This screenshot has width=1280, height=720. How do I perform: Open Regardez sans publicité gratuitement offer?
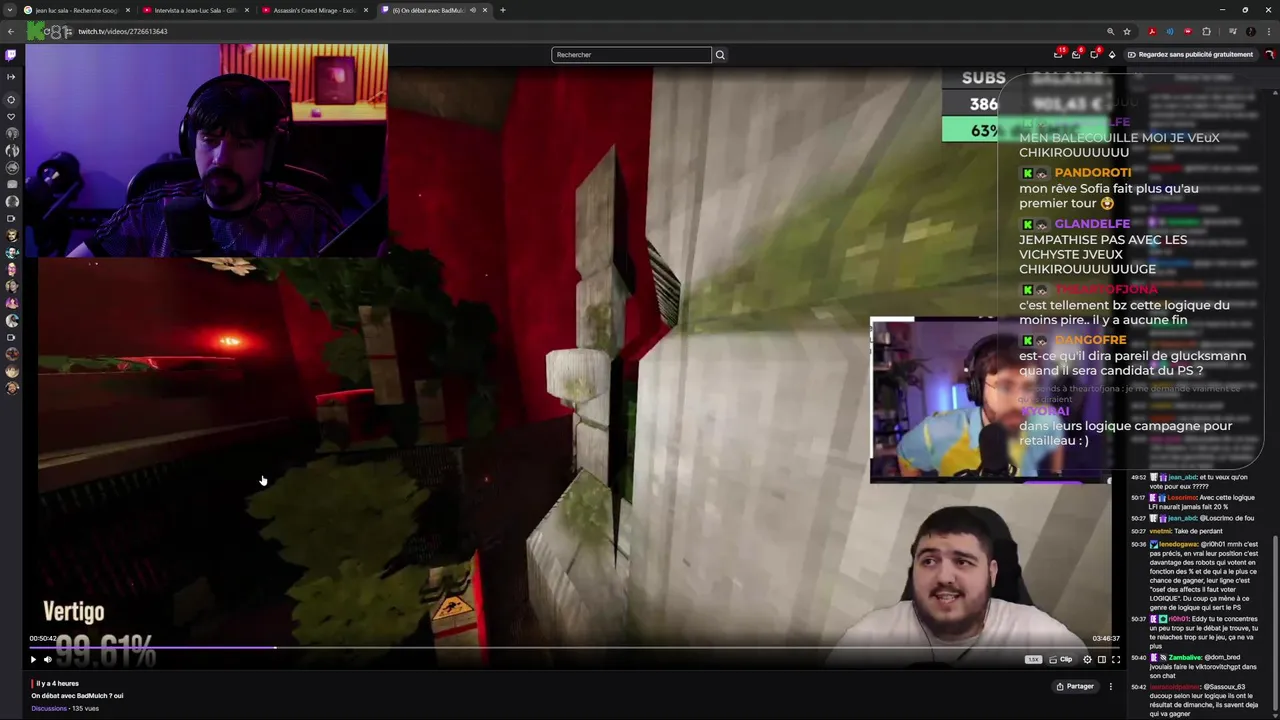[1190, 55]
